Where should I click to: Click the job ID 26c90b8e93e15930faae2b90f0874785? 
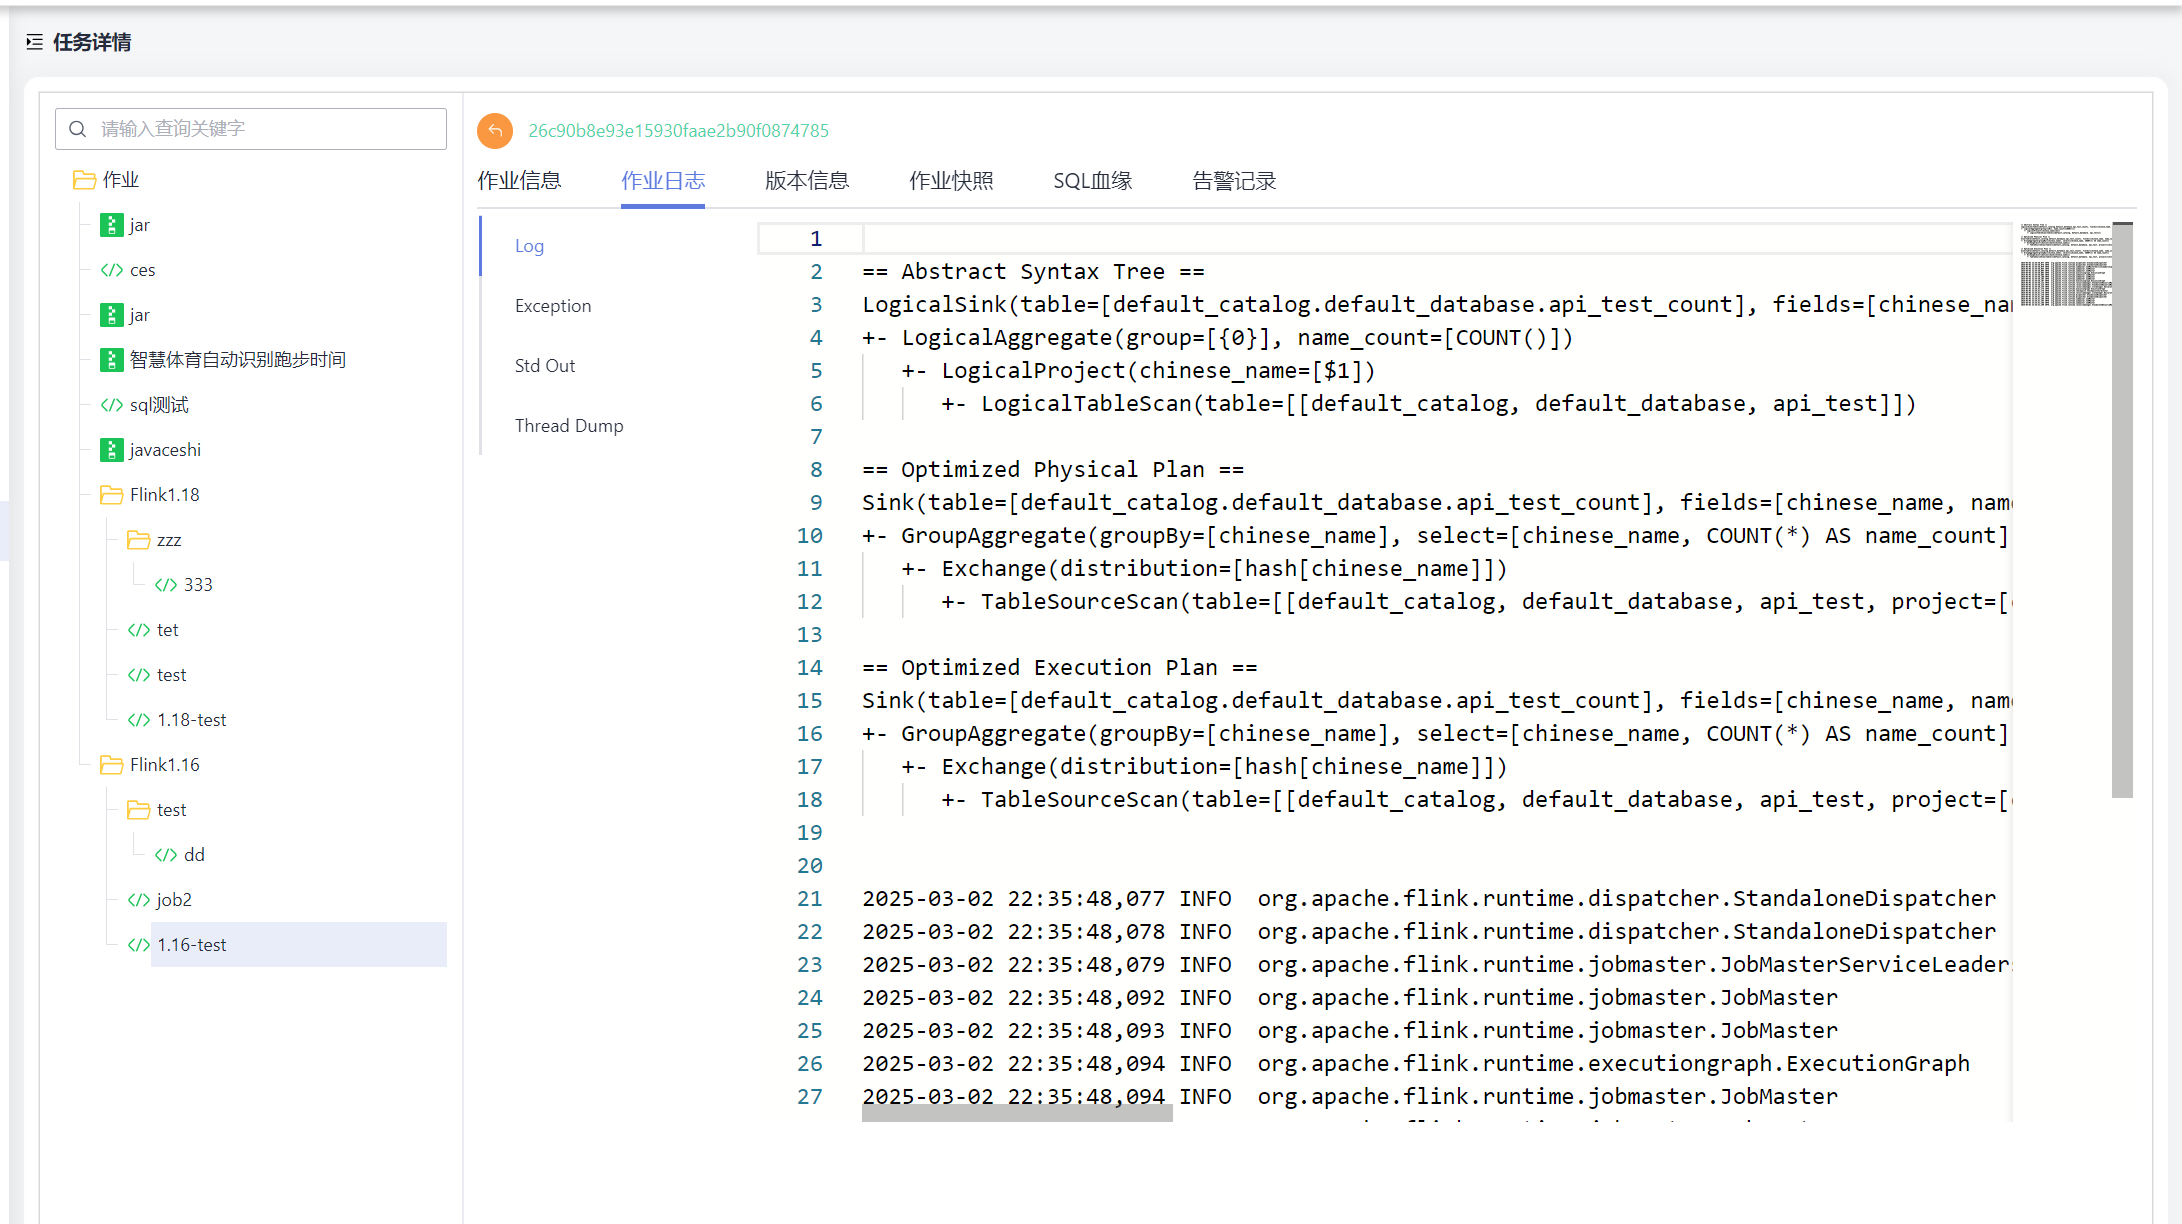(678, 131)
